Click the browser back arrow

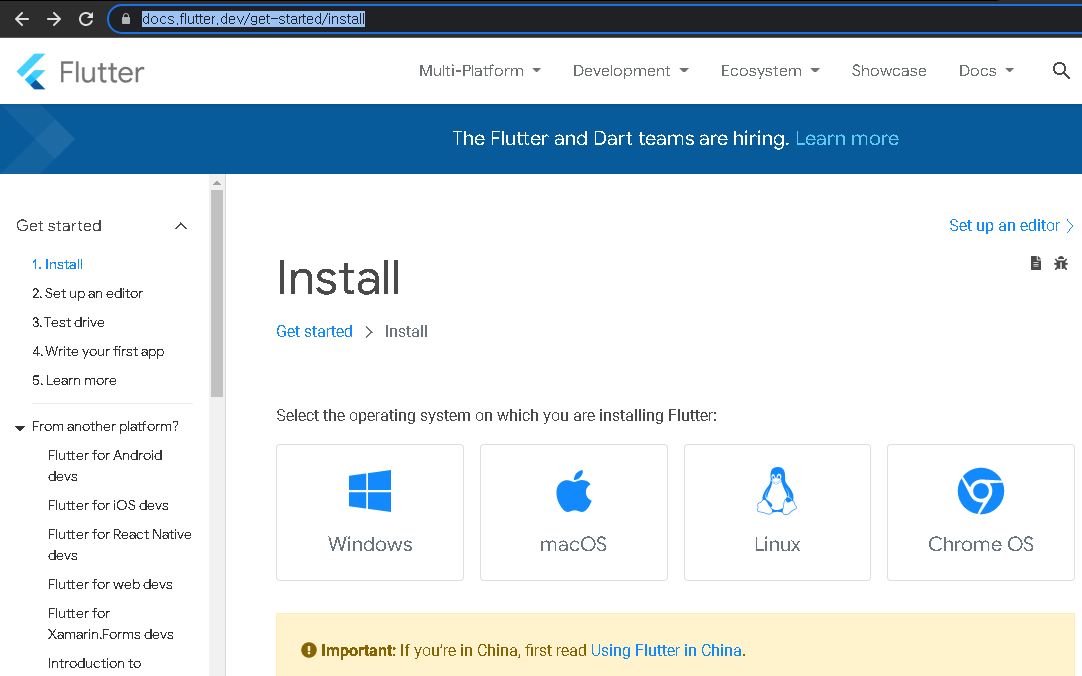(x=22, y=19)
